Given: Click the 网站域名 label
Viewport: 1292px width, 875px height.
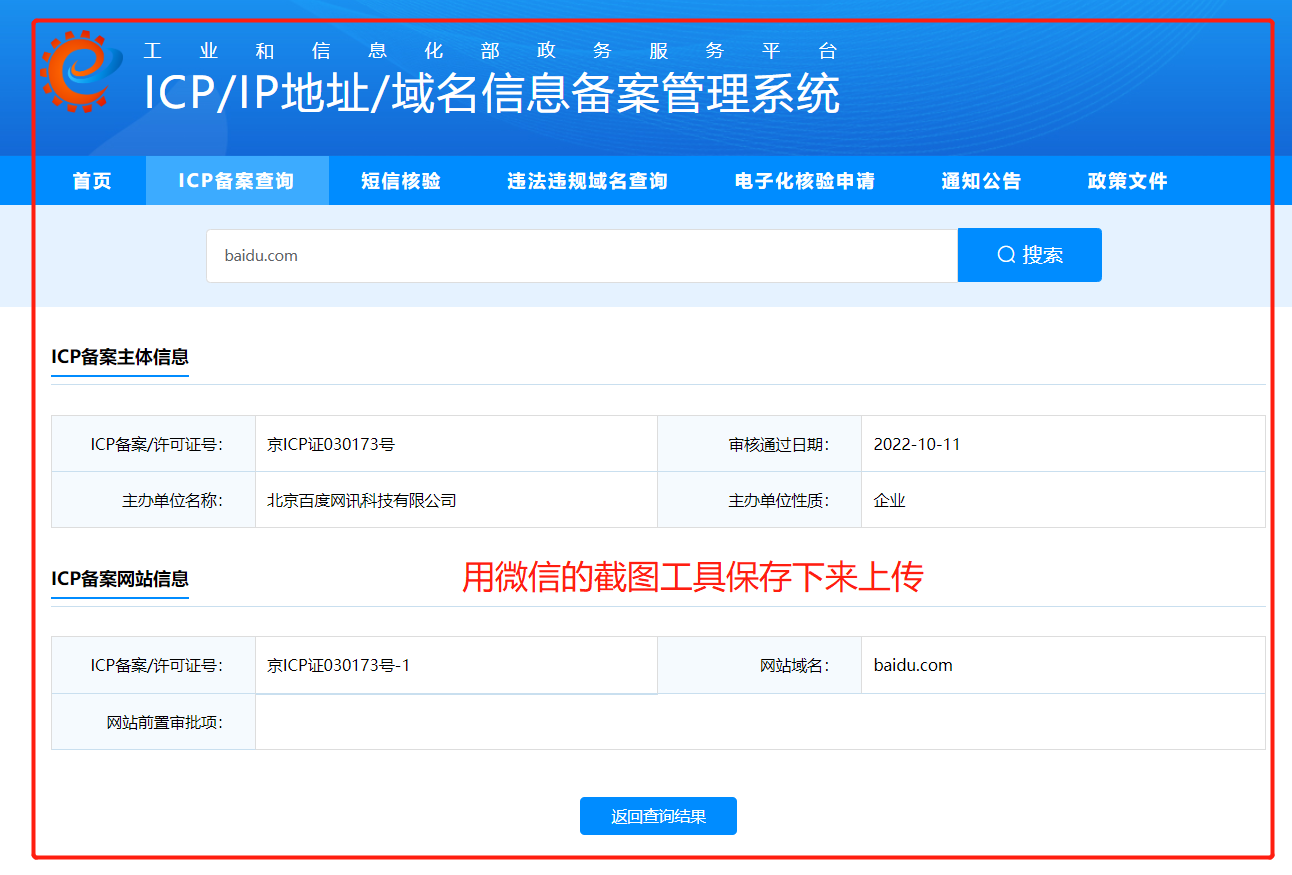Looking at the screenshot, I should pos(795,665).
